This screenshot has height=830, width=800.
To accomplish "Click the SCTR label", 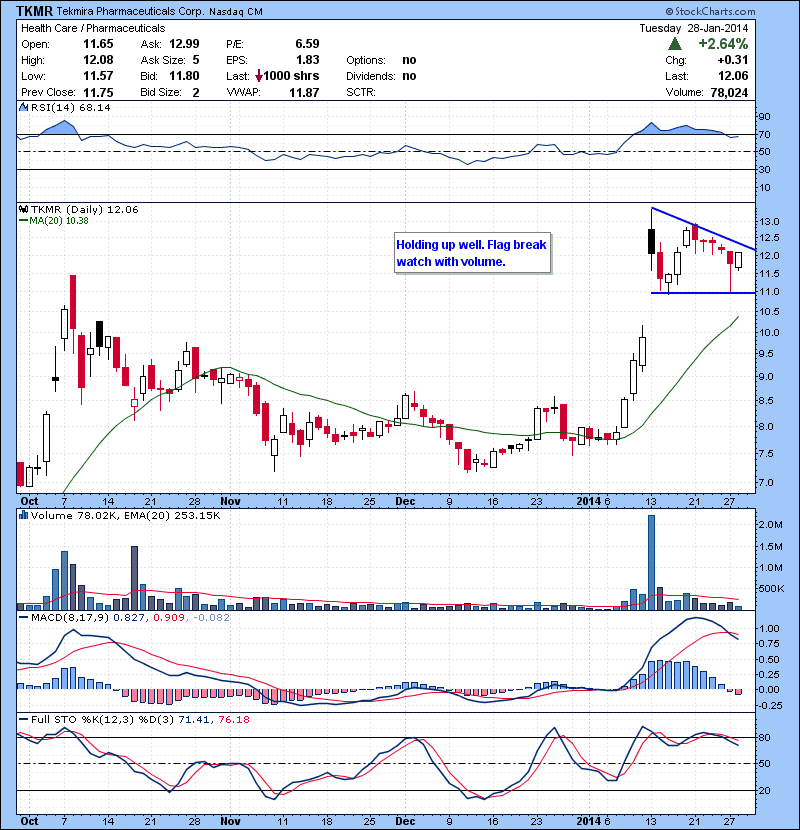I will [x=361, y=93].
